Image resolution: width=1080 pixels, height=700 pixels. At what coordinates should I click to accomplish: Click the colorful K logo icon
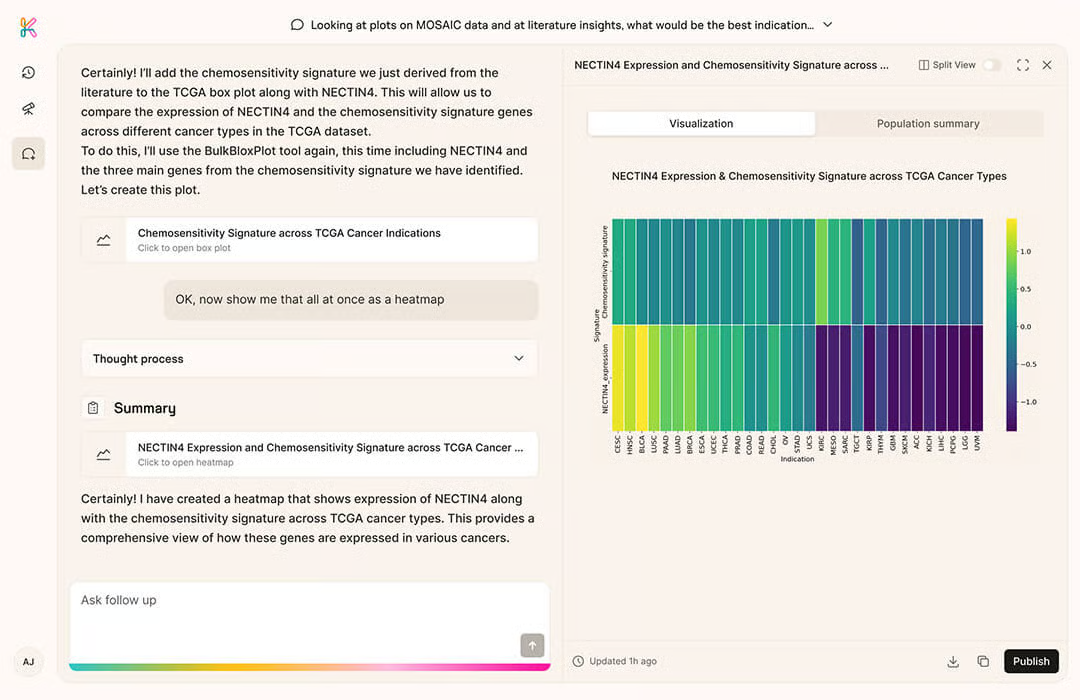28,27
